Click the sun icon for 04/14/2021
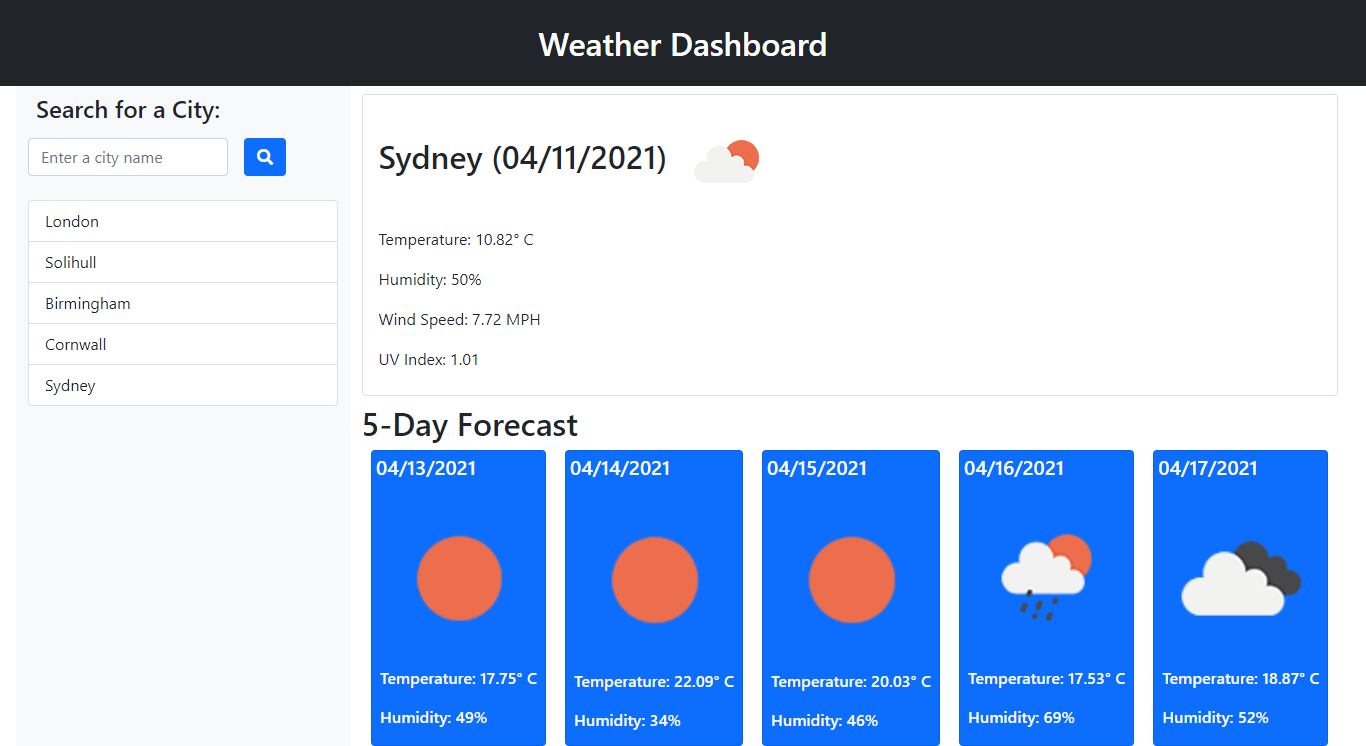Image resolution: width=1366 pixels, height=746 pixels. click(x=654, y=580)
